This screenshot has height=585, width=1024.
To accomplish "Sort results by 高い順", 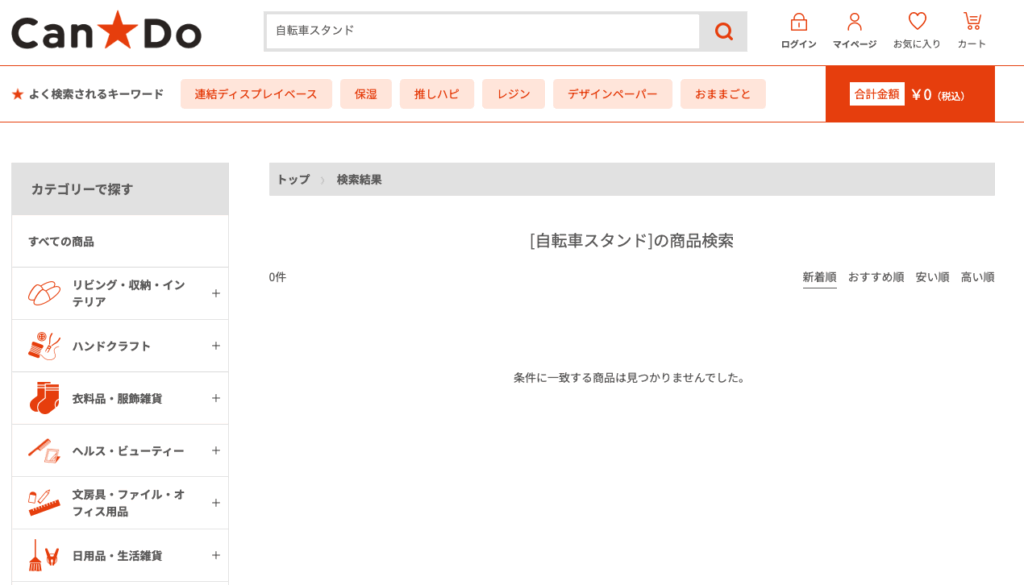I will pos(978,277).
